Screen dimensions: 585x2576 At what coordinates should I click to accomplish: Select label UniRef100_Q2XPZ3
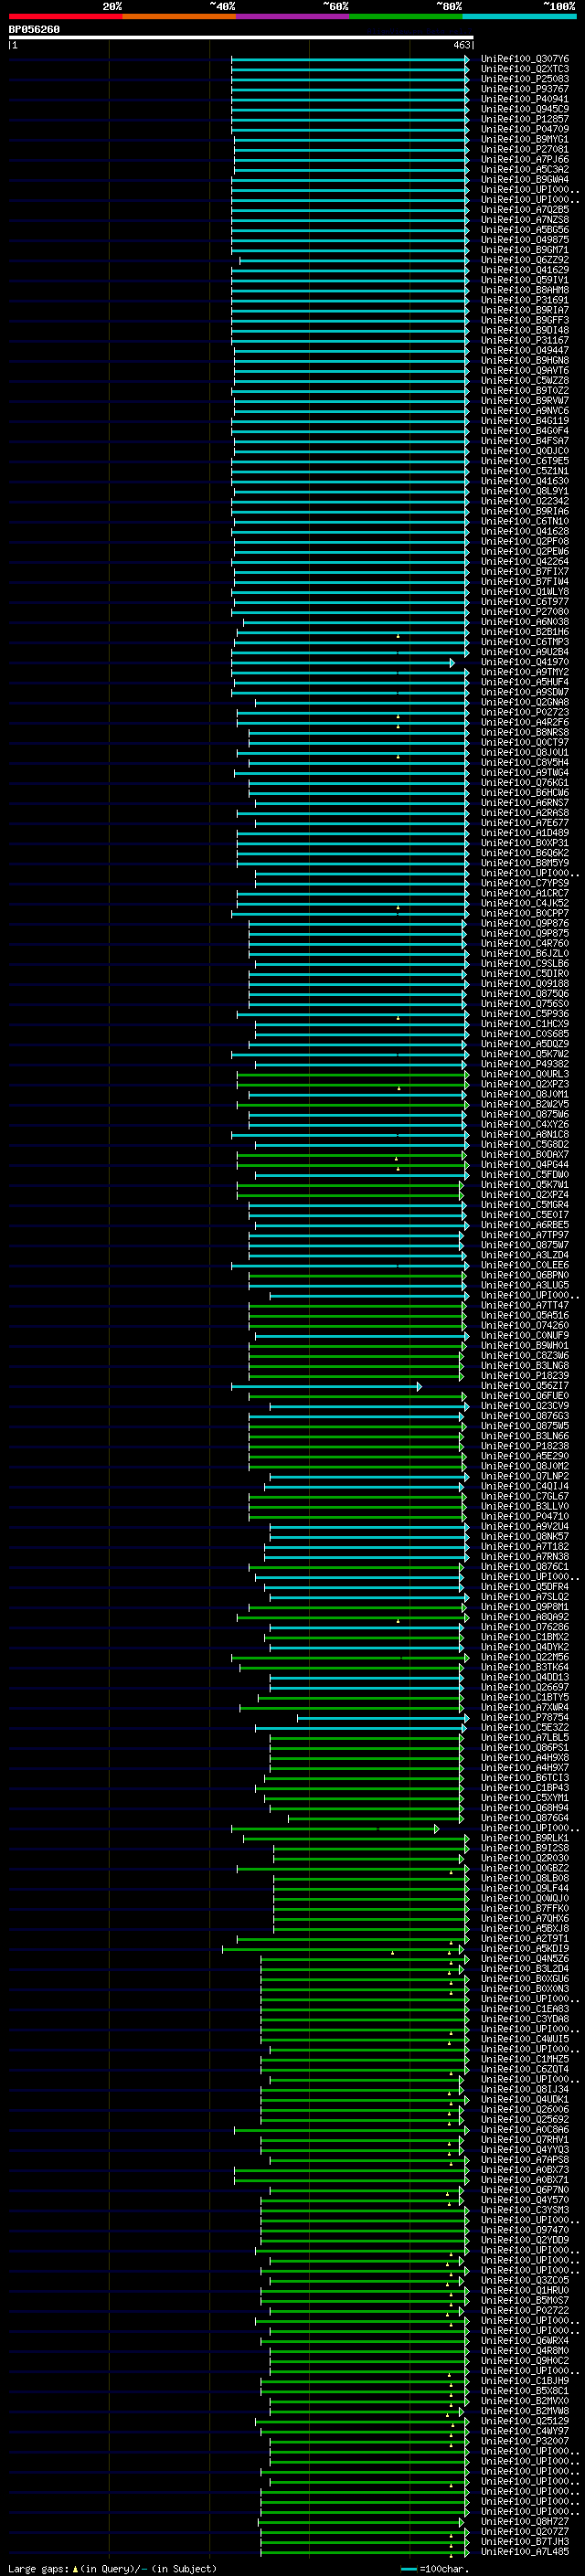point(525,1084)
